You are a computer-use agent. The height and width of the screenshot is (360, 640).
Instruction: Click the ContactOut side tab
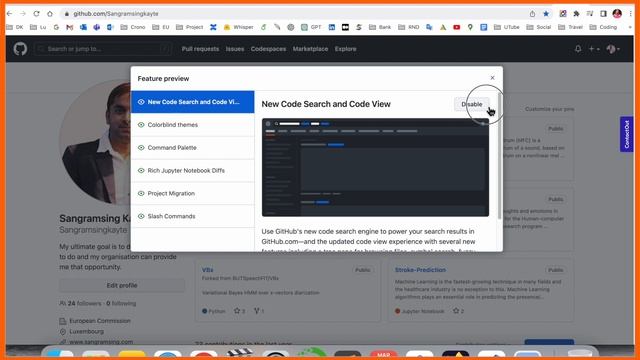pyautogui.click(x=627, y=134)
